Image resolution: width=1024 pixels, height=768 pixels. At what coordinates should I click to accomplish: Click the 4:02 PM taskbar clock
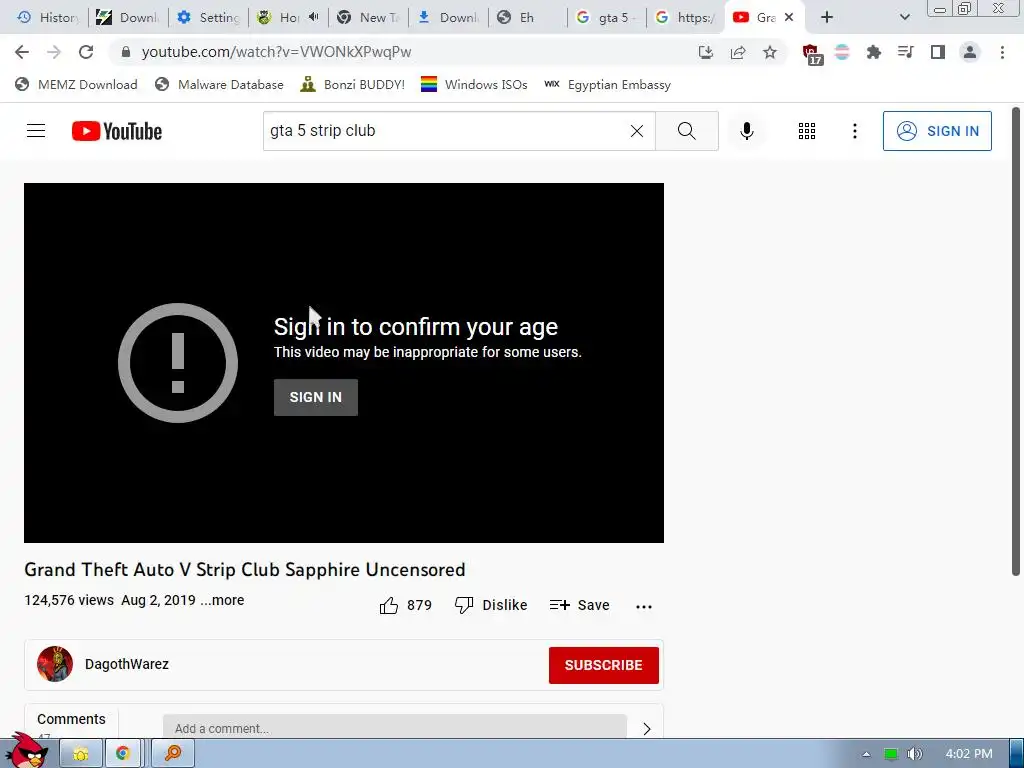pos(969,754)
